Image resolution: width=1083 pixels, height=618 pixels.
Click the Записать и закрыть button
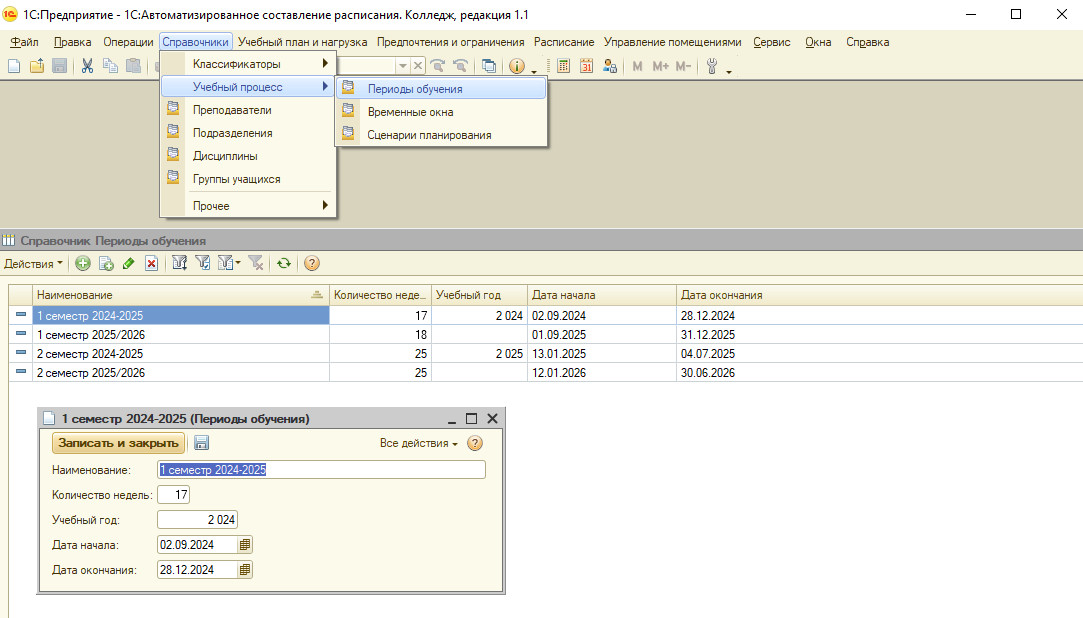(119, 443)
